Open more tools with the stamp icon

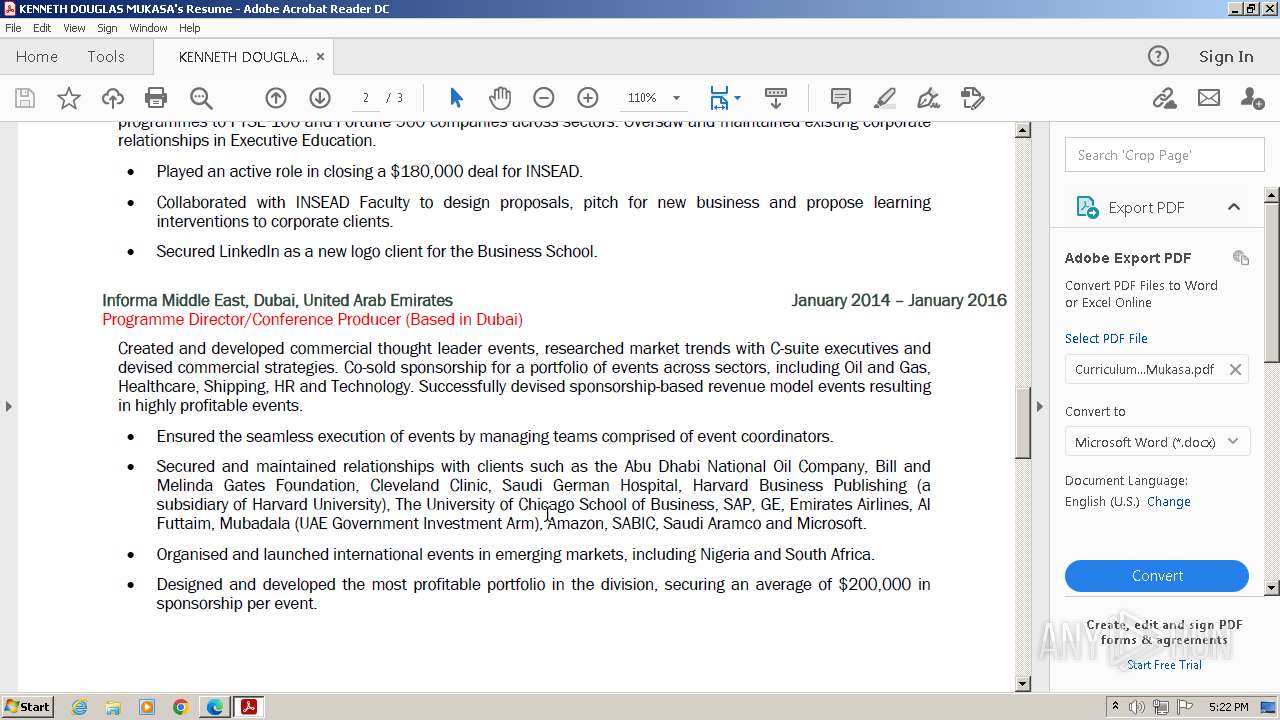click(x=973, y=98)
